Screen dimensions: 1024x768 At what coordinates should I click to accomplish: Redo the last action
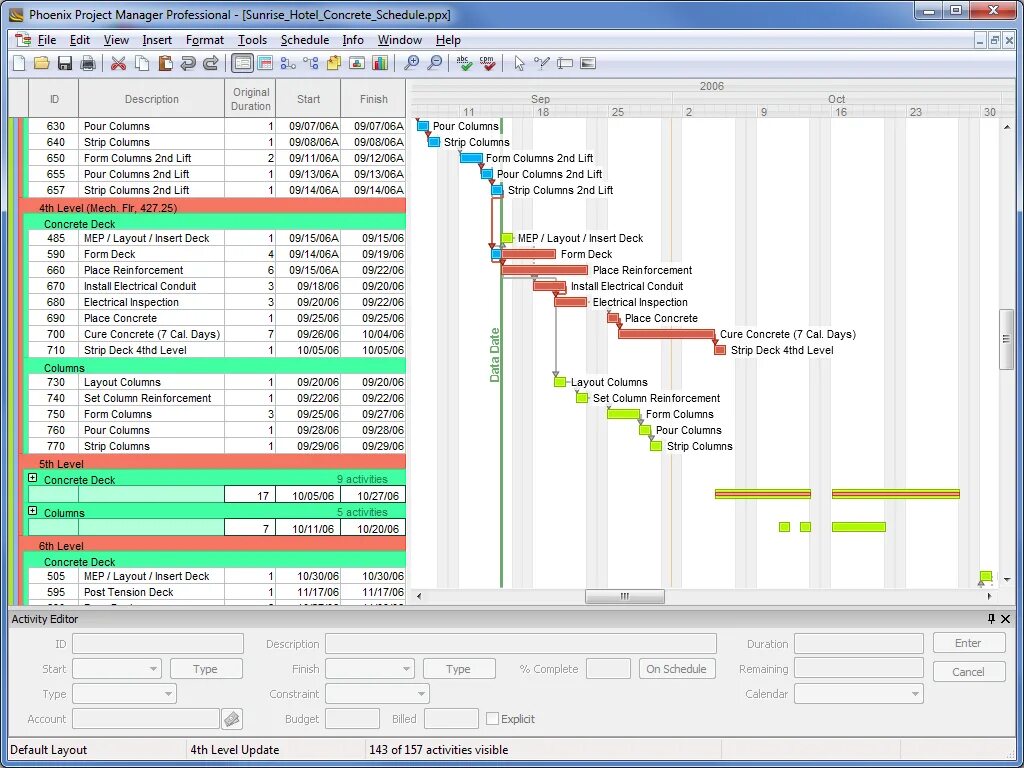(211, 63)
